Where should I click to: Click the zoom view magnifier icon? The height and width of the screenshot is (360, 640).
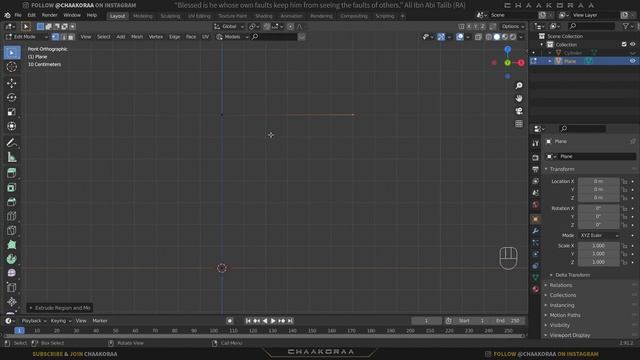click(519, 86)
